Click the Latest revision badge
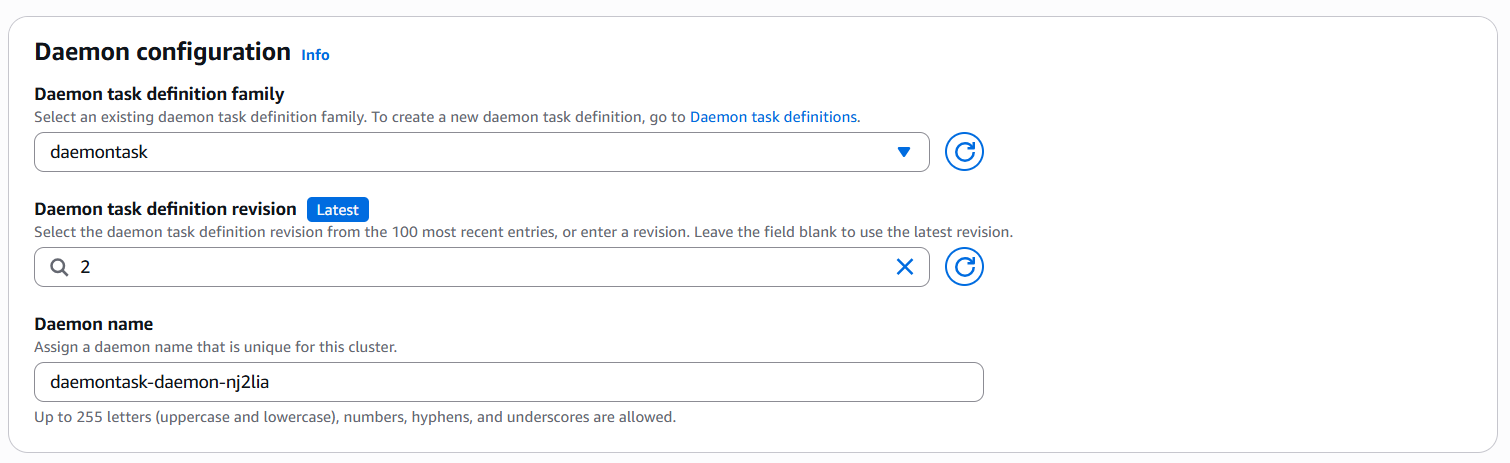Image resolution: width=1510 pixels, height=463 pixels. point(338,209)
